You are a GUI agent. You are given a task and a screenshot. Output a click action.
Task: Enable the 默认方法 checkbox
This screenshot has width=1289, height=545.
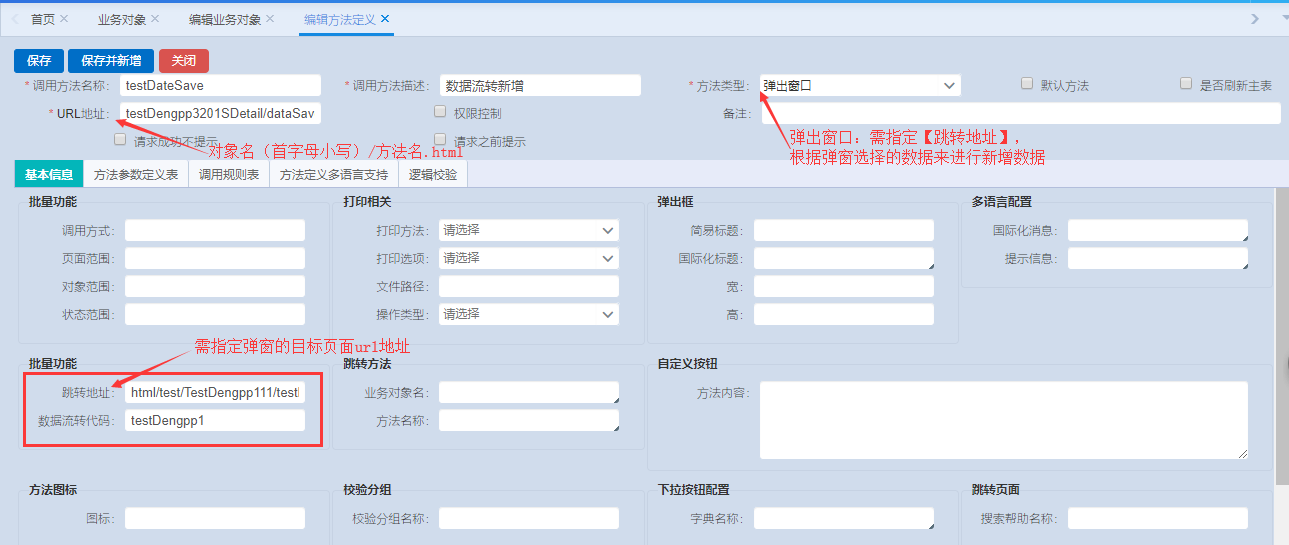(x=1027, y=84)
